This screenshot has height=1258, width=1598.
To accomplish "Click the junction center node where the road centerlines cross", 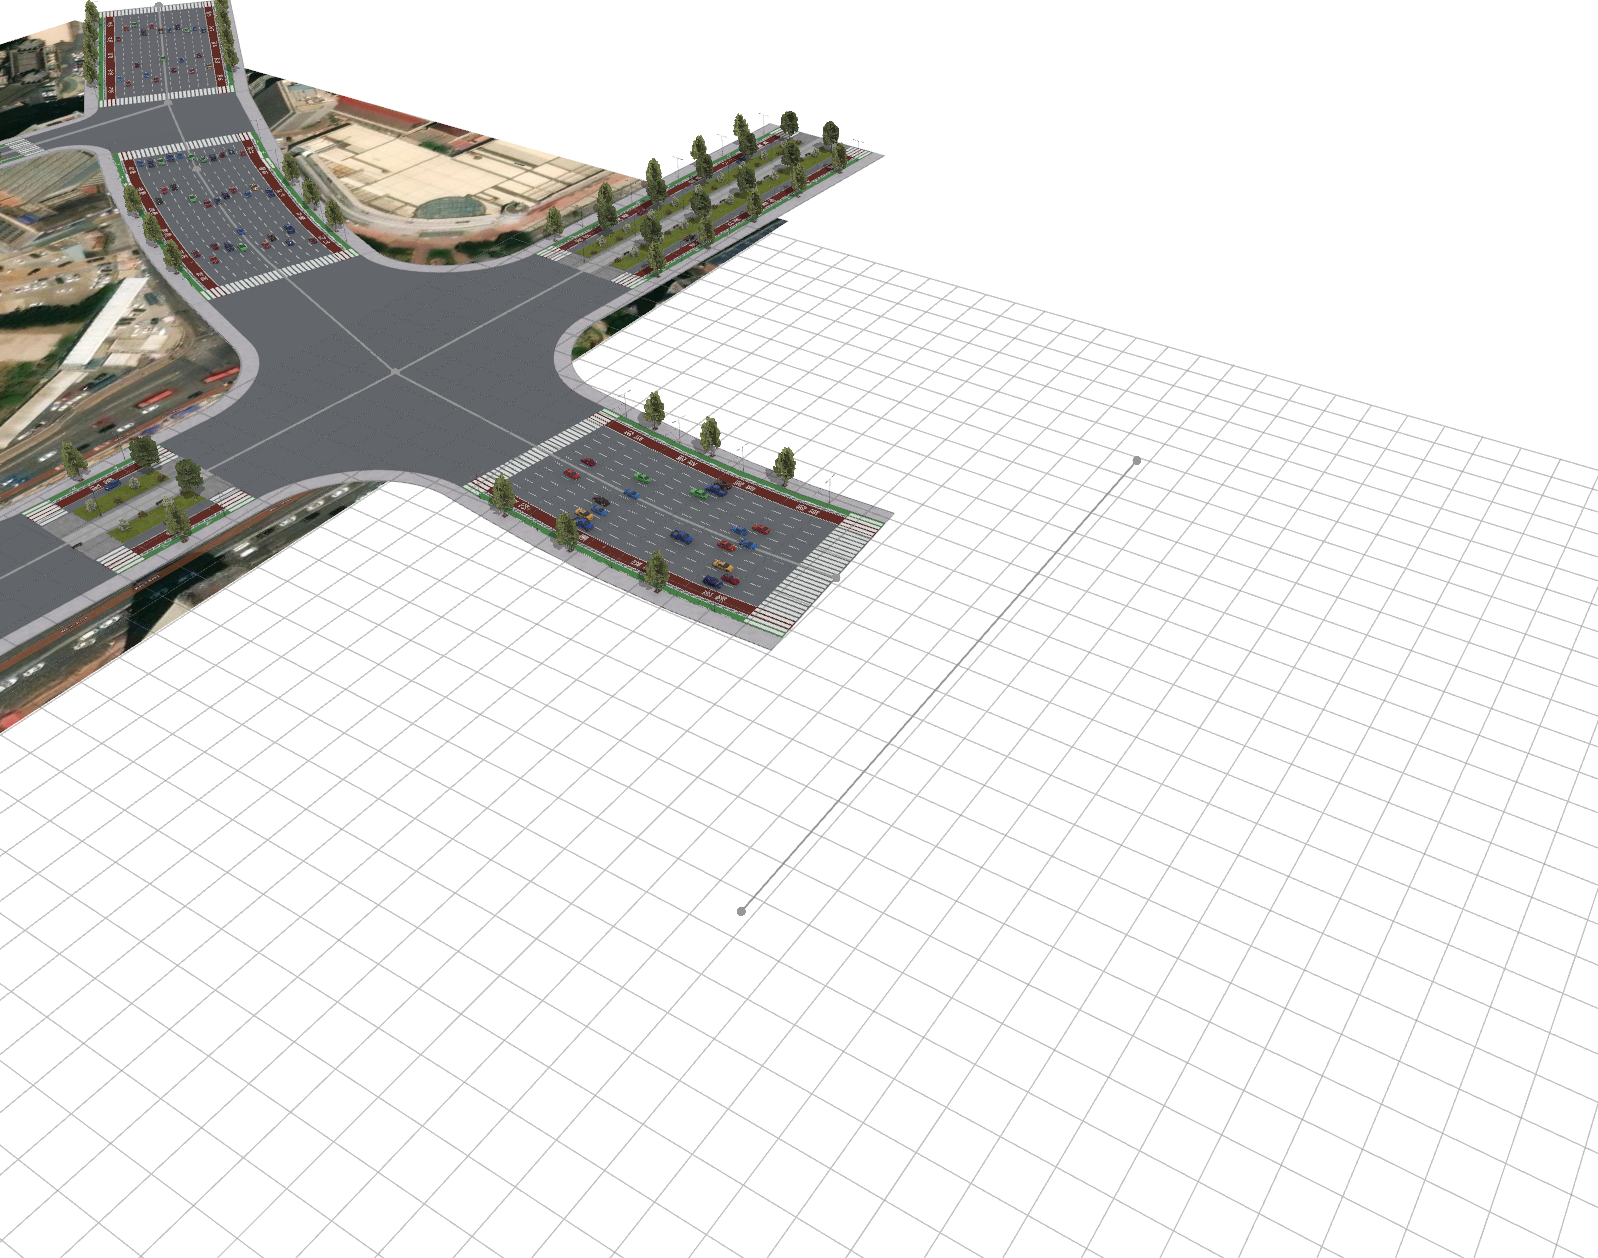I will tap(396, 372).
